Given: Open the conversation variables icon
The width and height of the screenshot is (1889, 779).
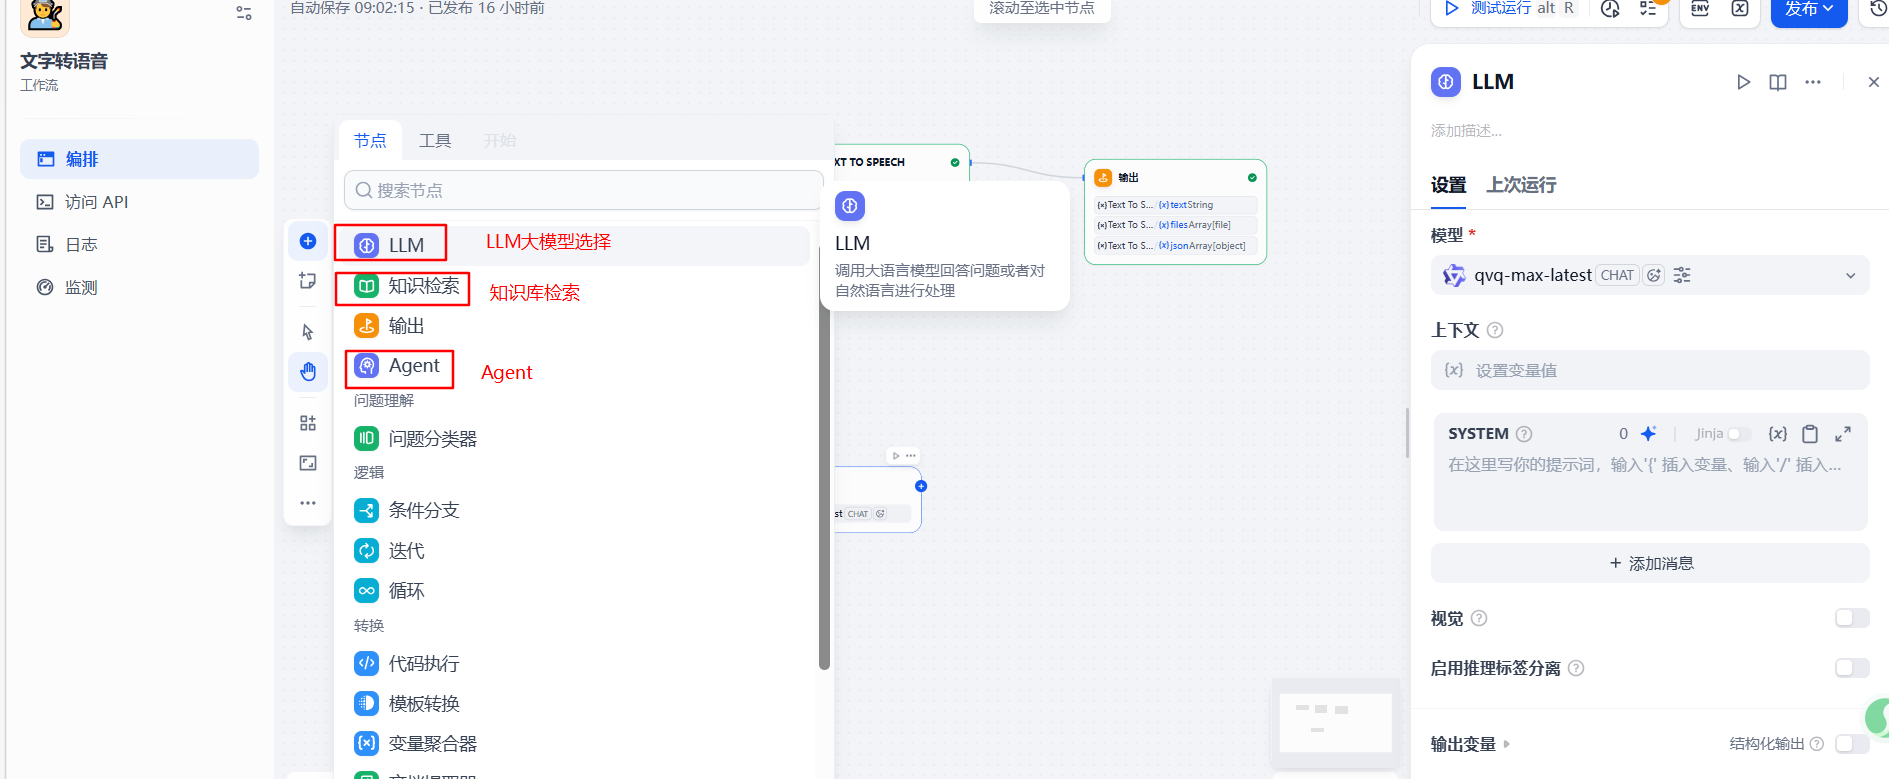Looking at the screenshot, I should click(1740, 9).
